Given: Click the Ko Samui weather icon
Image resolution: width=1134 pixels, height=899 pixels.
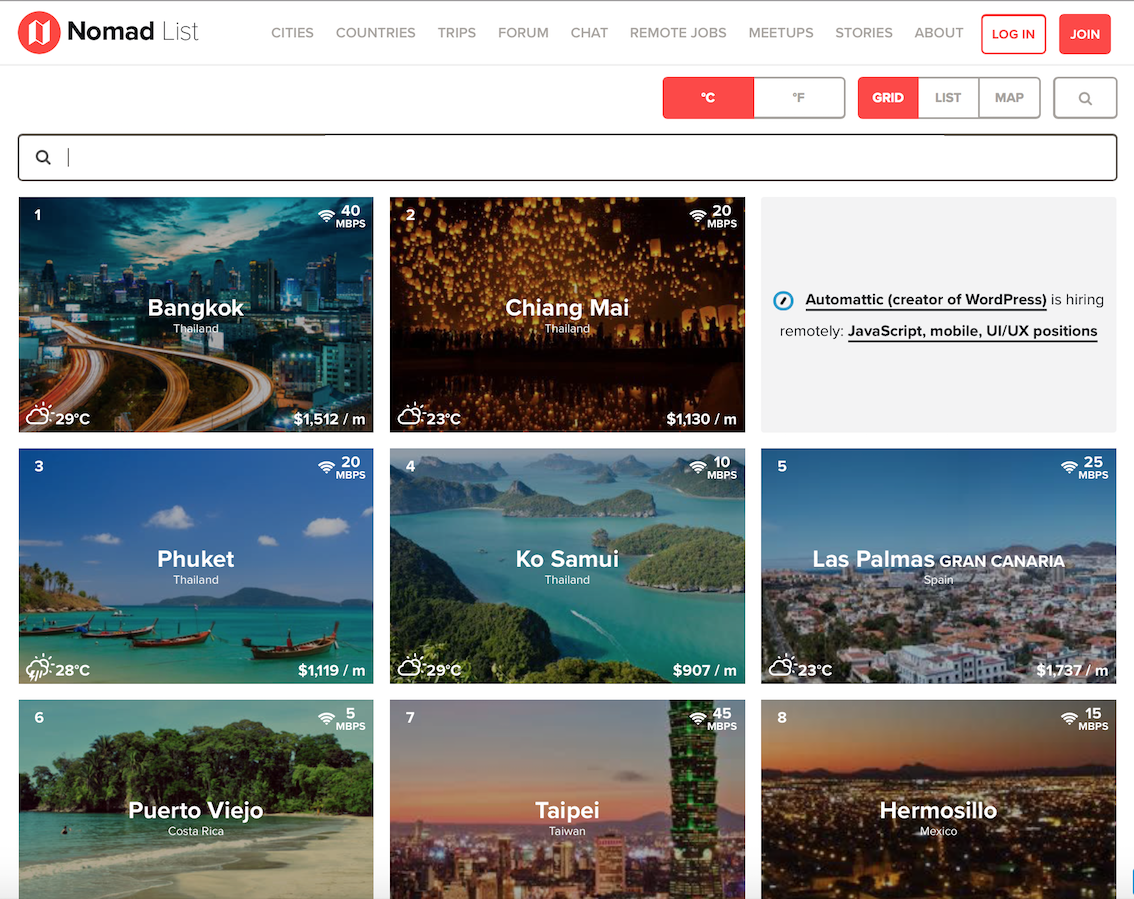Looking at the screenshot, I should (x=411, y=665).
